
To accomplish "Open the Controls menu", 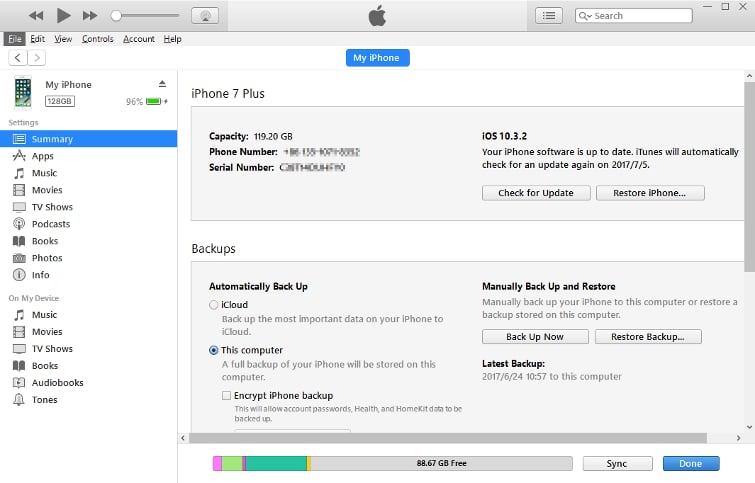I will 97,39.
